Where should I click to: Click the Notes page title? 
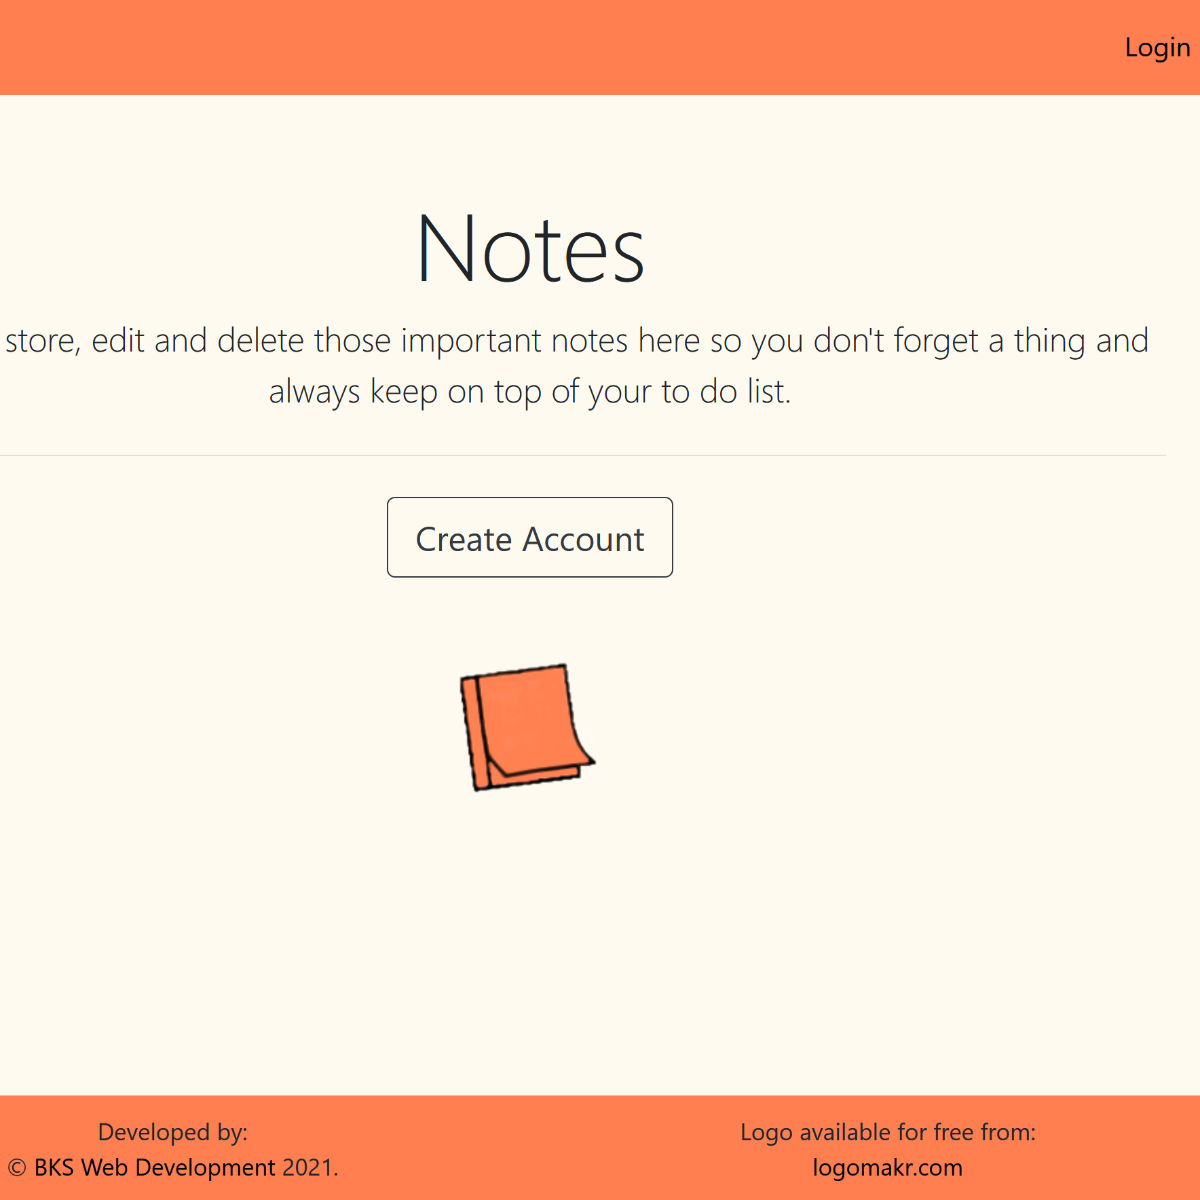pyautogui.click(x=531, y=247)
